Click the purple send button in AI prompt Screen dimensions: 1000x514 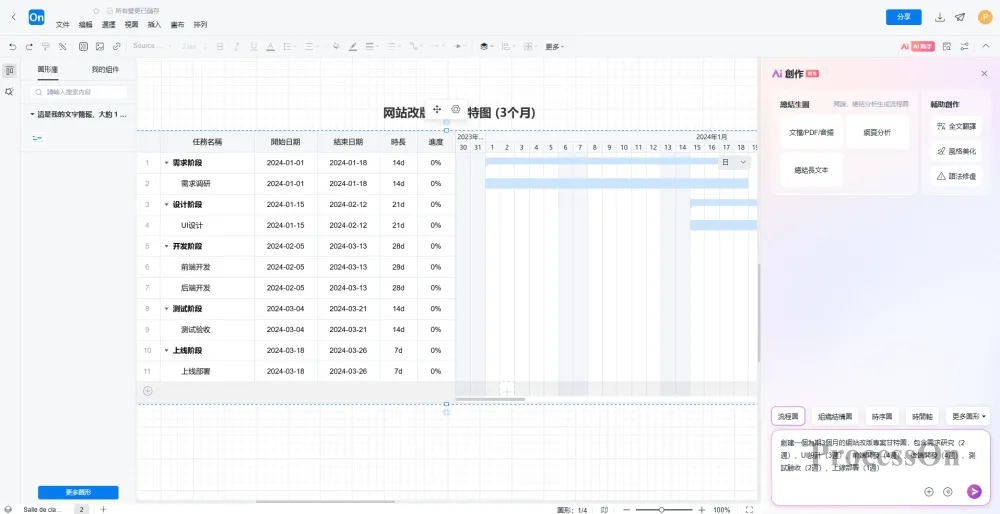tap(974, 491)
